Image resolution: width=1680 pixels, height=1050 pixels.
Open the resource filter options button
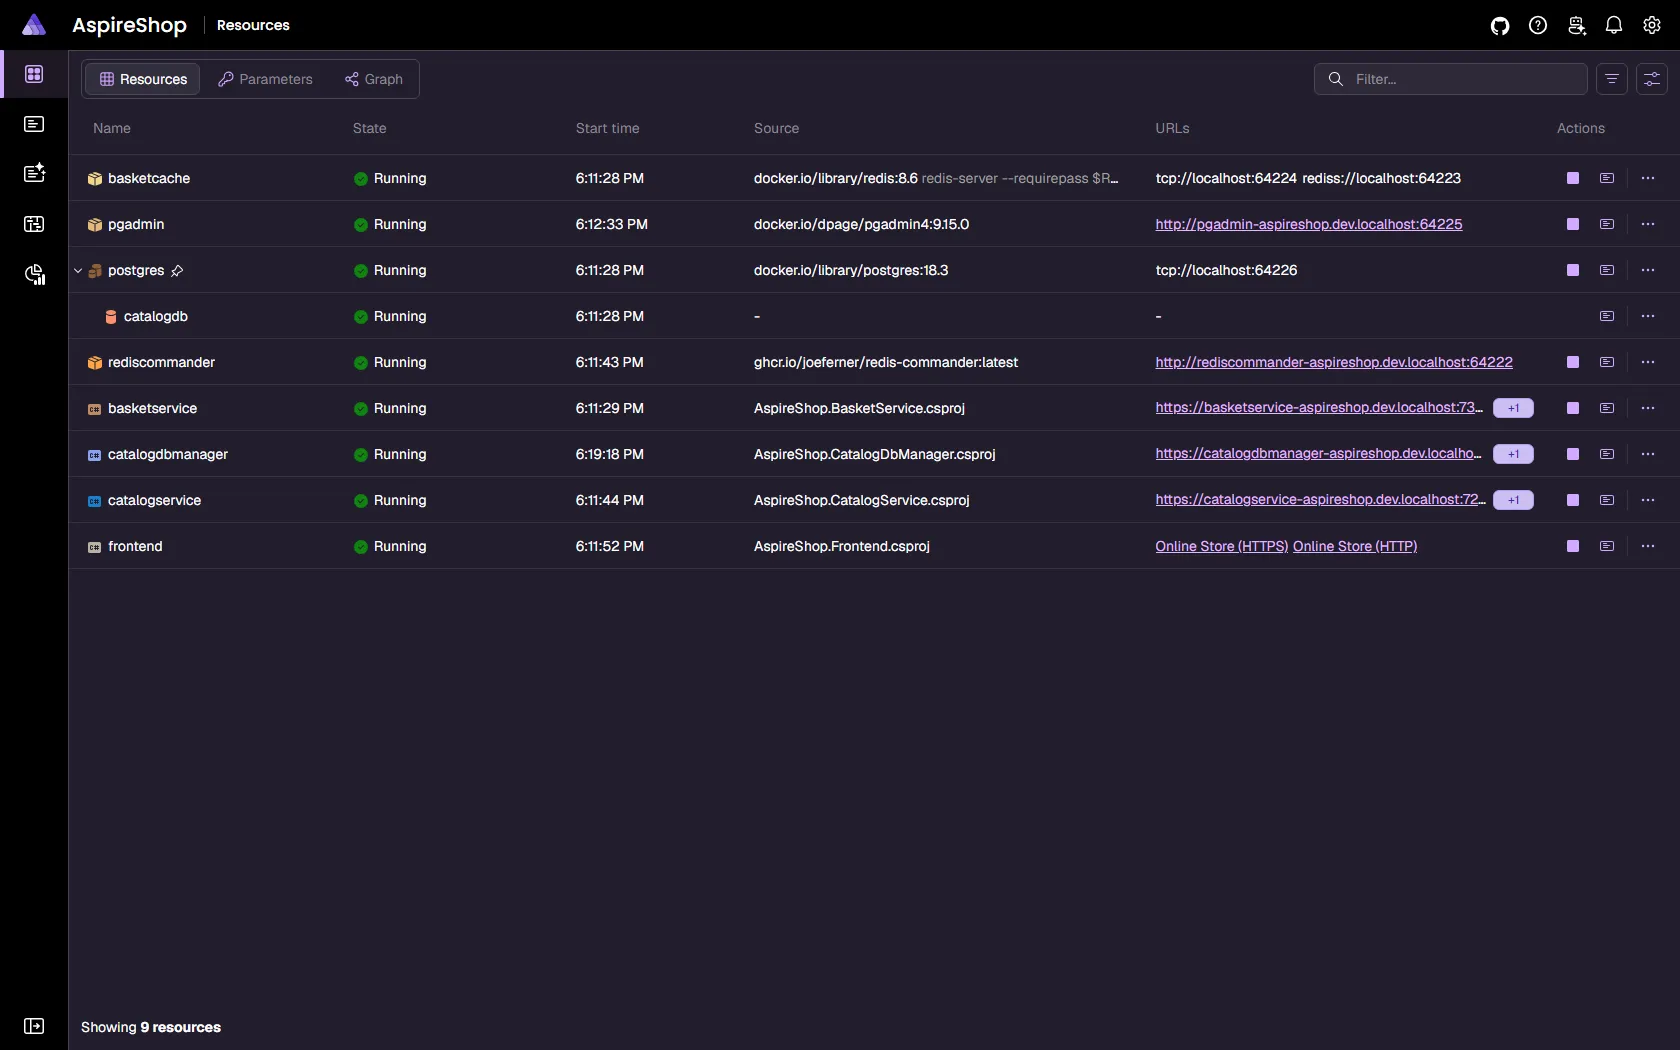[x=1612, y=79]
